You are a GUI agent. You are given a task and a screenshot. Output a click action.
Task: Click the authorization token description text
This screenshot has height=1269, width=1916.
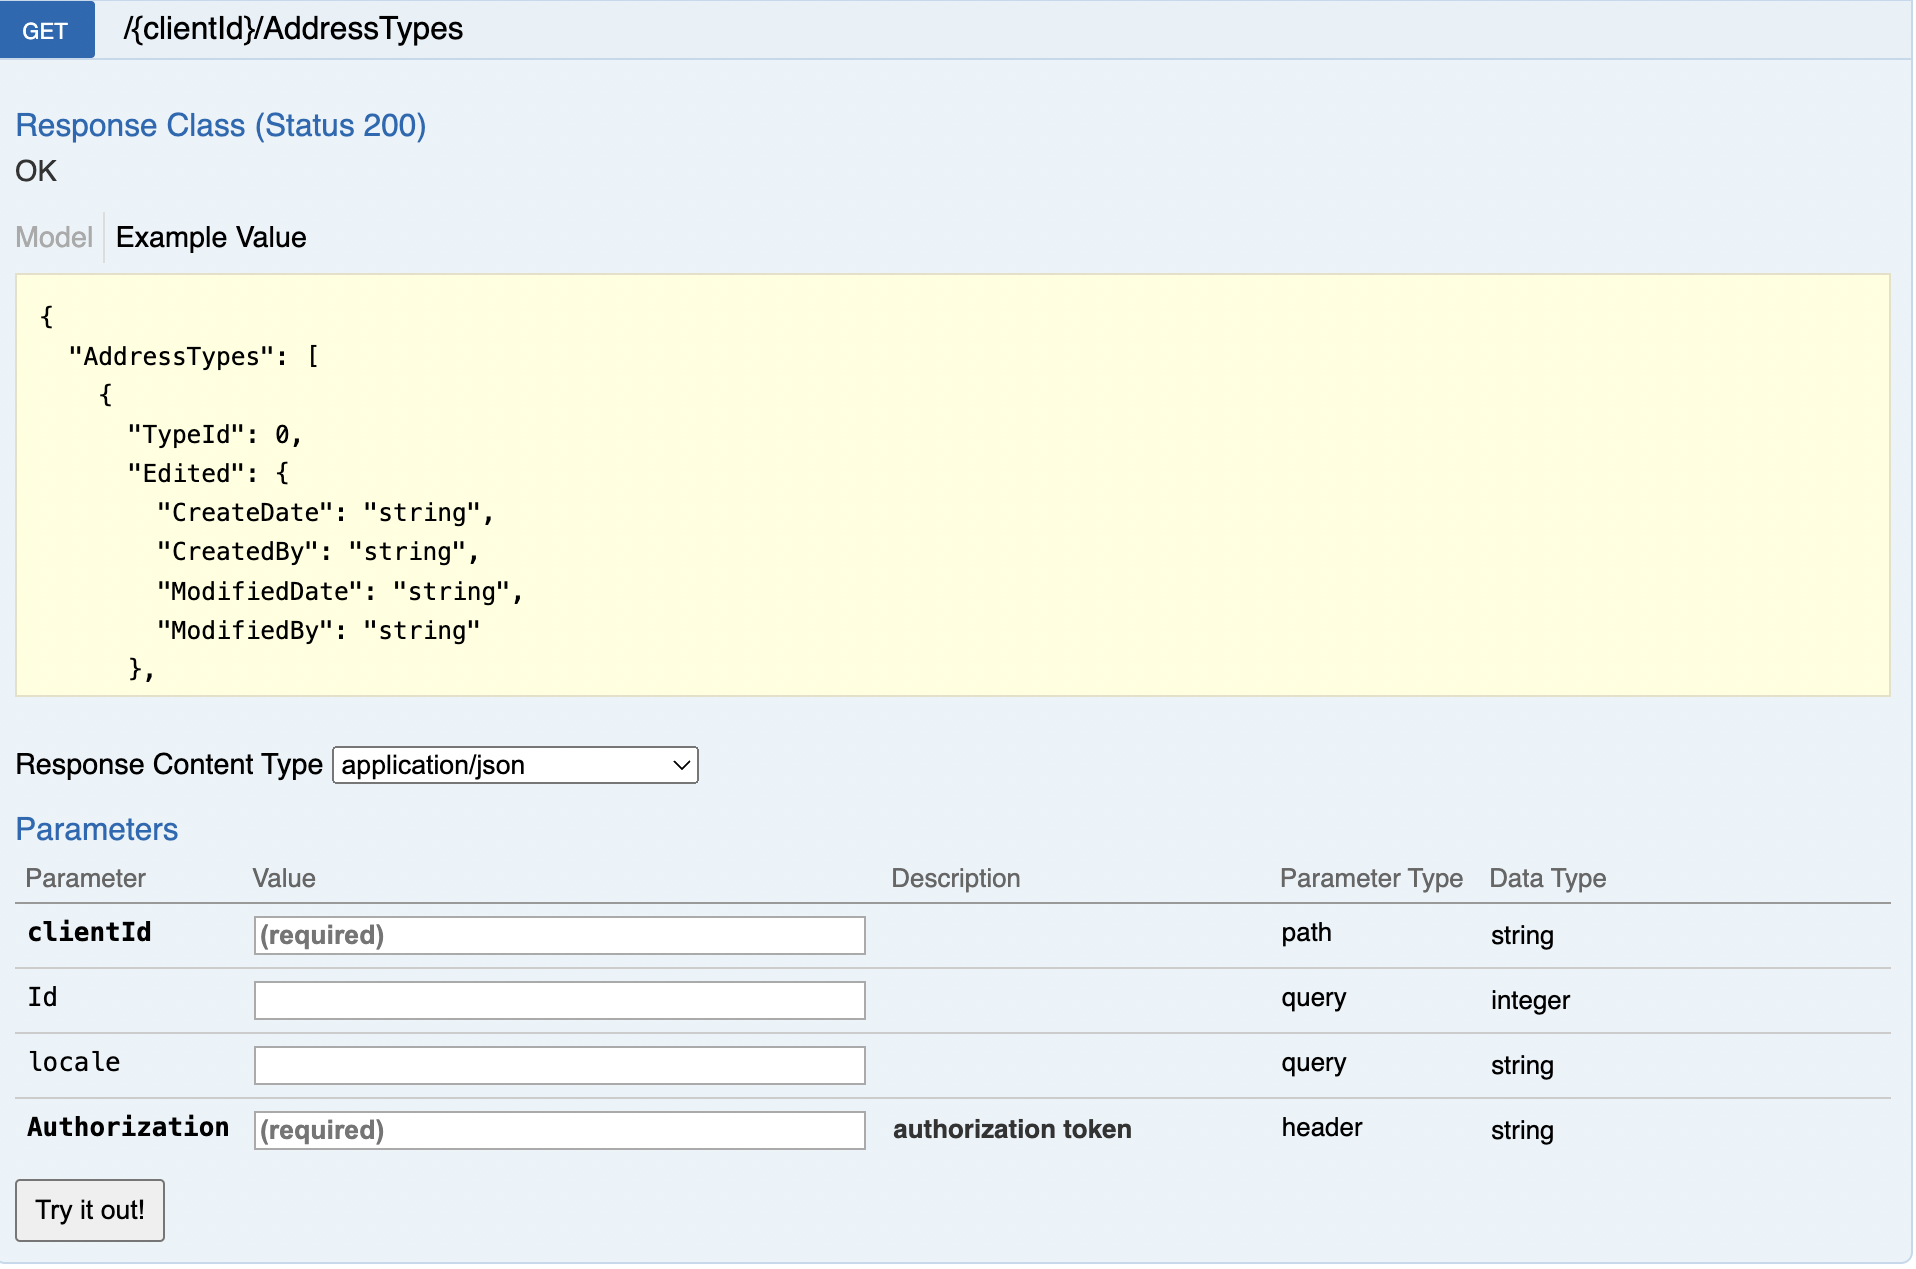pyautogui.click(x=1012, y=1130)
